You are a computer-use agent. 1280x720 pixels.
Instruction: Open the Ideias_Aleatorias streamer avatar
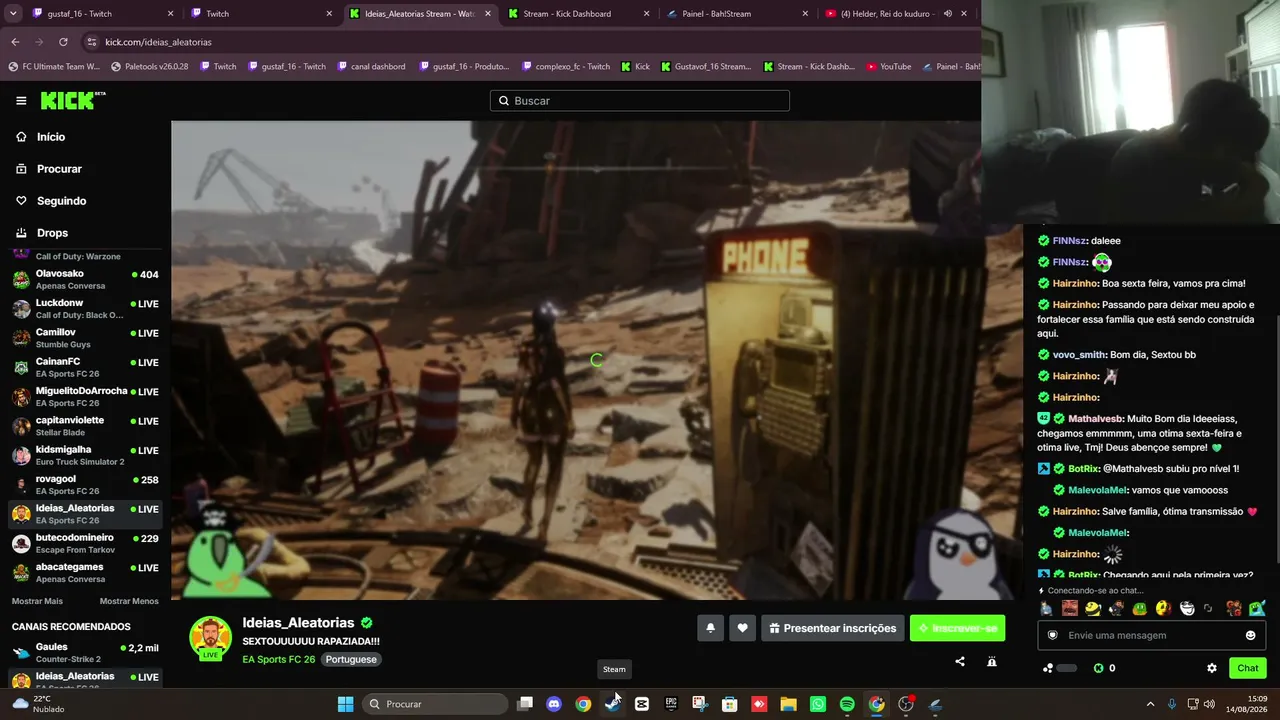(x=210, y=638)
